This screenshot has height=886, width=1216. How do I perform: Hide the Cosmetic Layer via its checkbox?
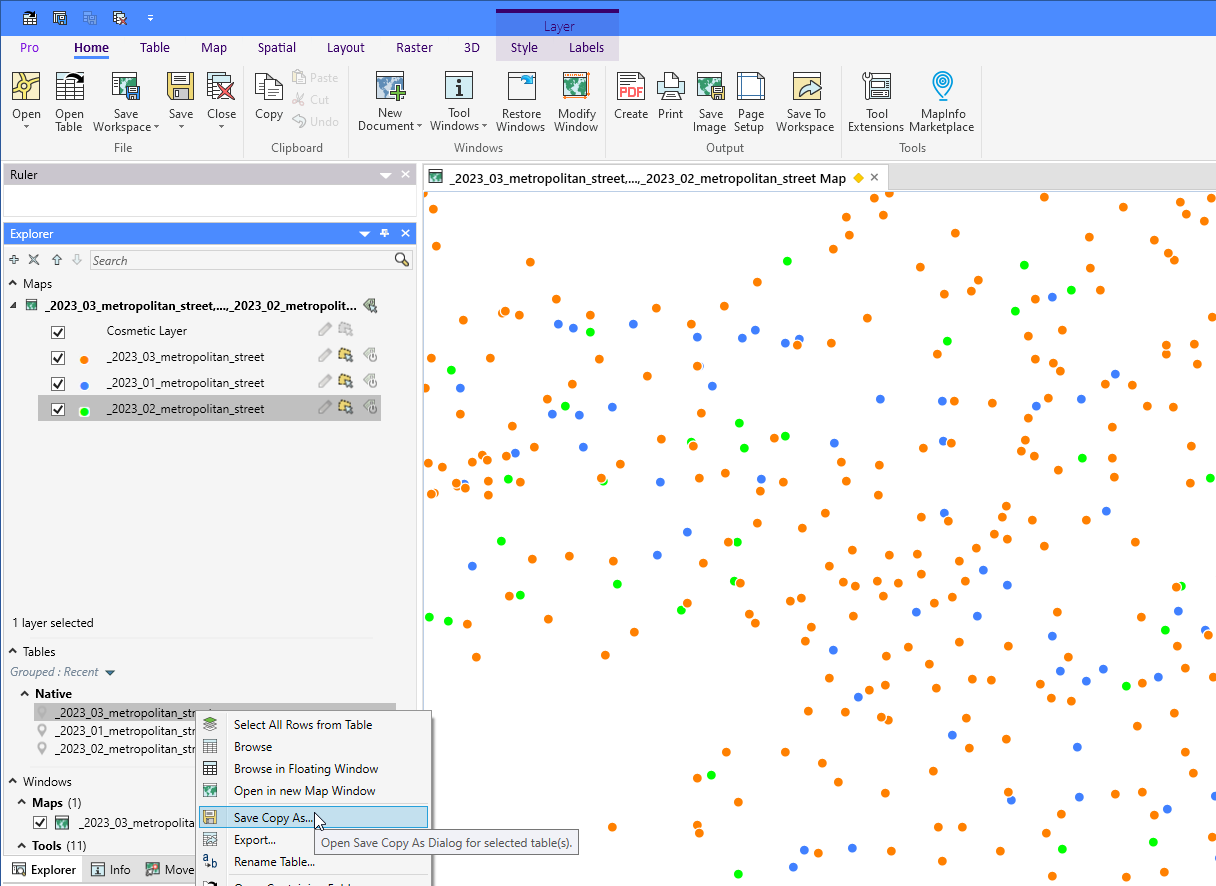[58, 331]
